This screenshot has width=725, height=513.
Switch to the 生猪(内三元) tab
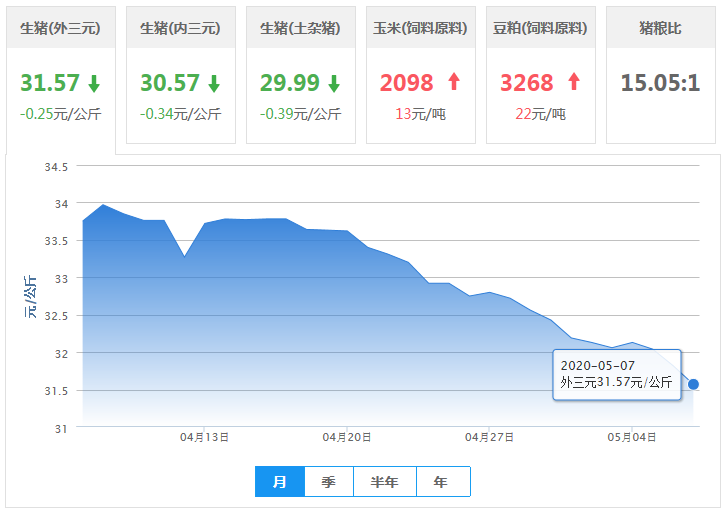click(x=181, y=28)
